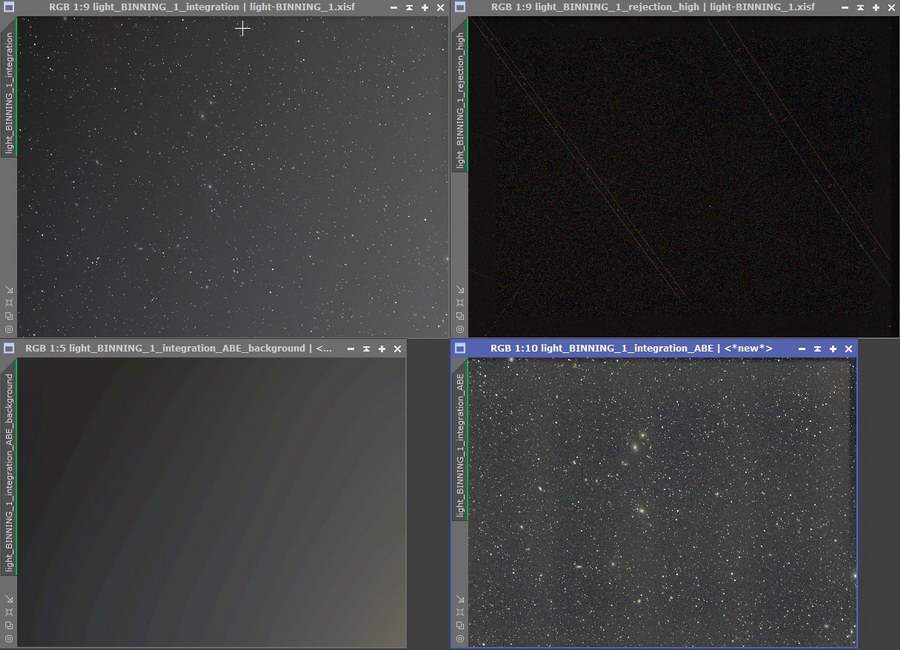Click concentric circle icon in integration_ABE window
Viewport: 900px width, 650px height.
pyautogui.click(x=460, y=638)
